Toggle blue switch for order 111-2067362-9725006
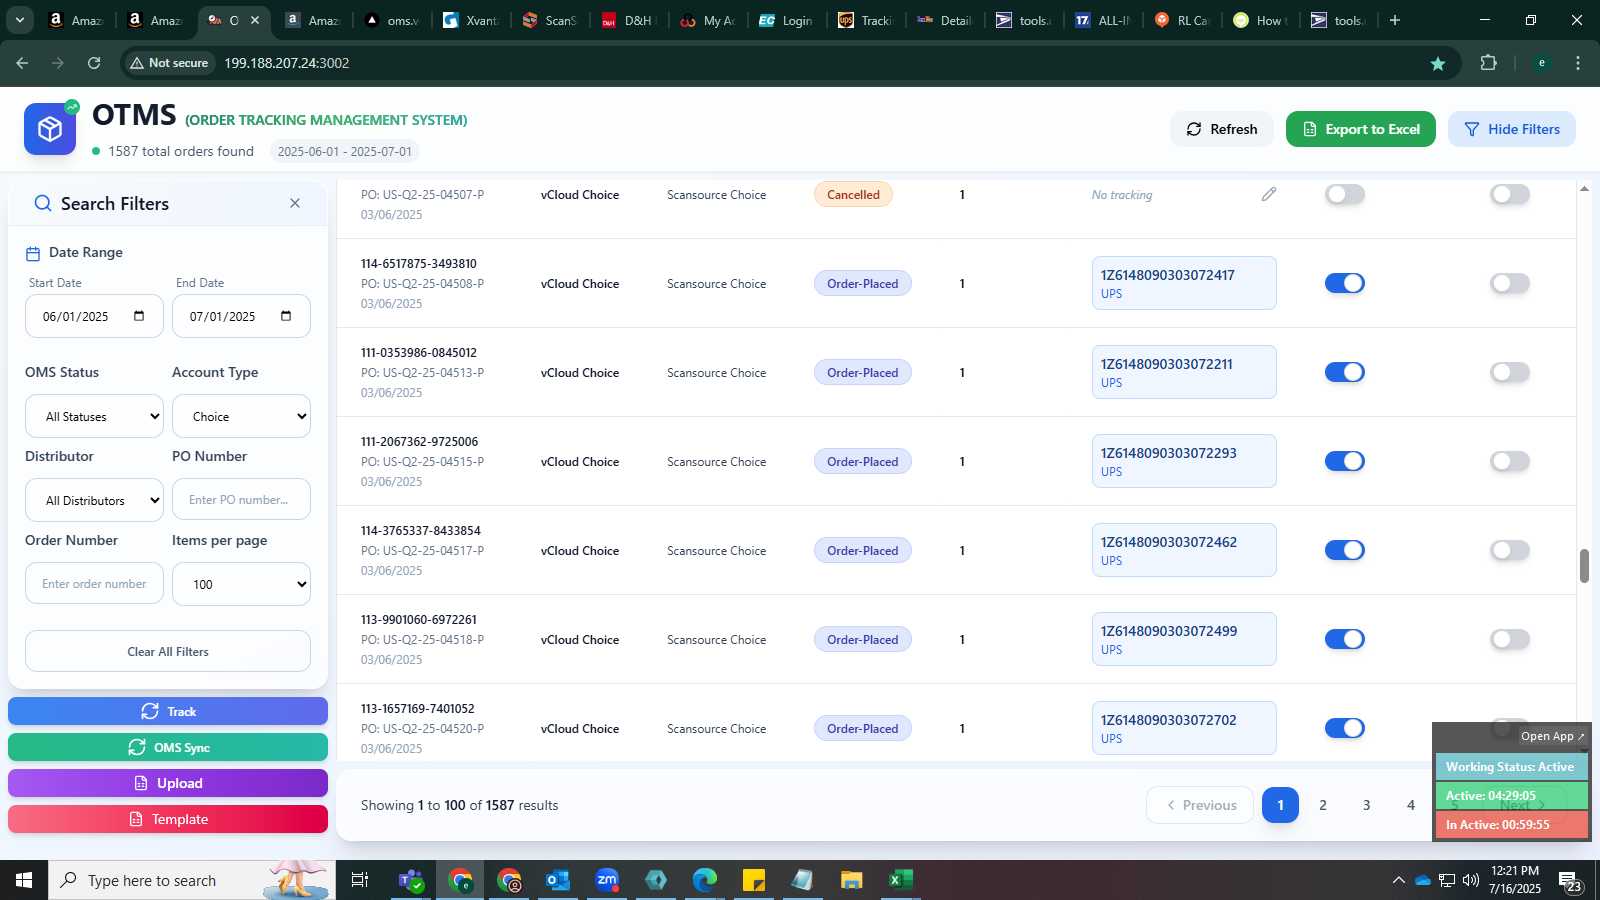 1345,461
